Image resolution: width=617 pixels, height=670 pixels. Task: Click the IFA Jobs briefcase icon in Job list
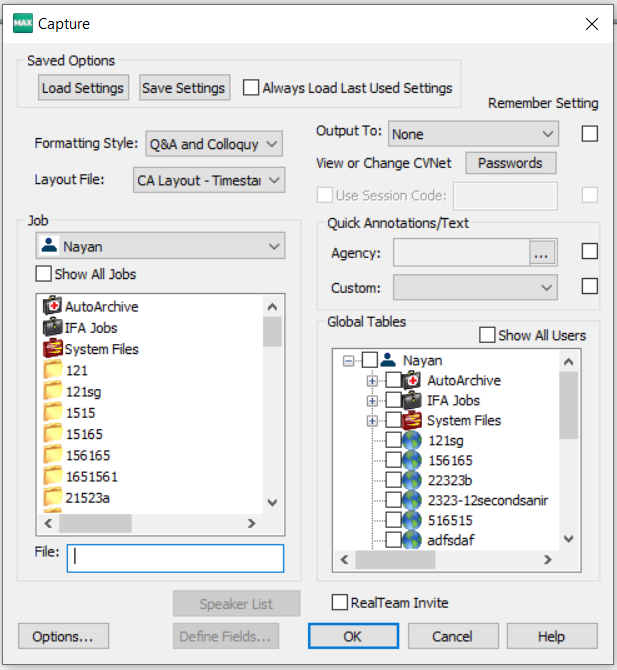[53, 327]
